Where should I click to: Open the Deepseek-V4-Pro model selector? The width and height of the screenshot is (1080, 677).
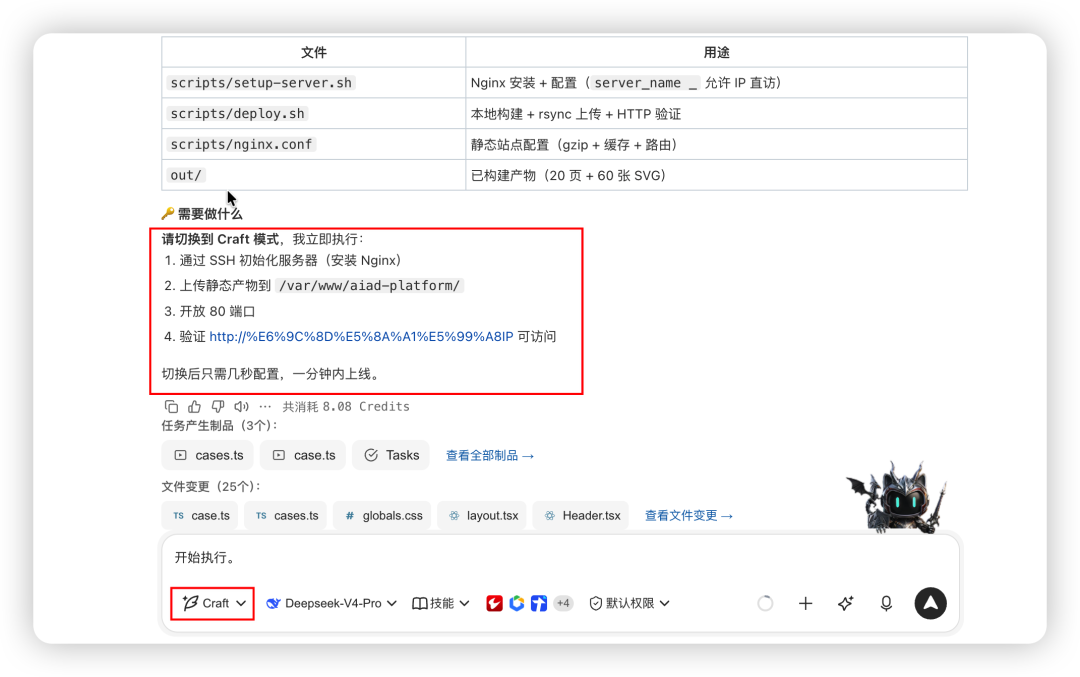(331, 603)
